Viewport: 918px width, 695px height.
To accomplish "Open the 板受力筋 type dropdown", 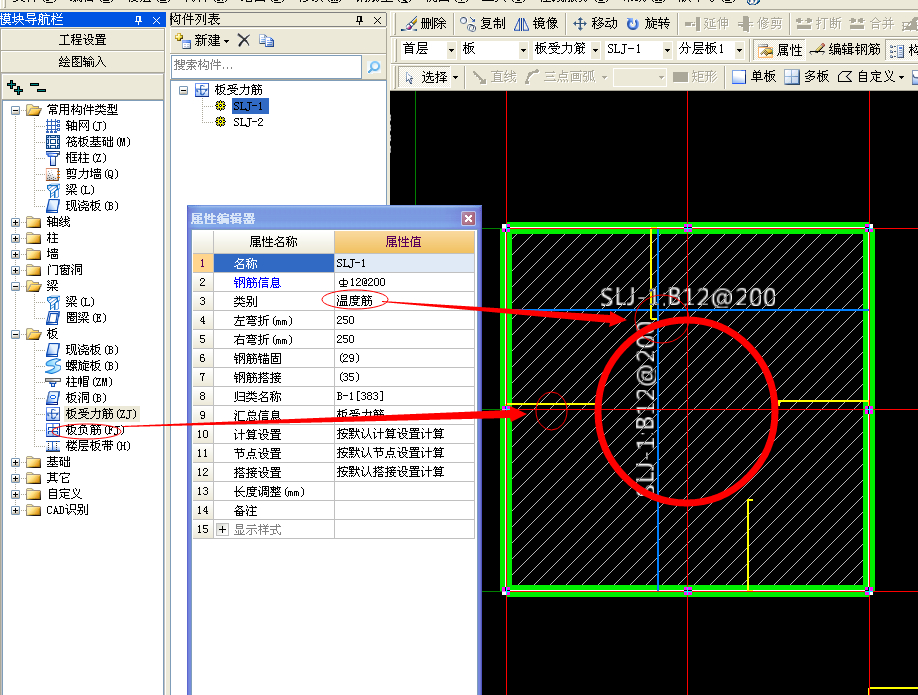I will pos(595,50).
